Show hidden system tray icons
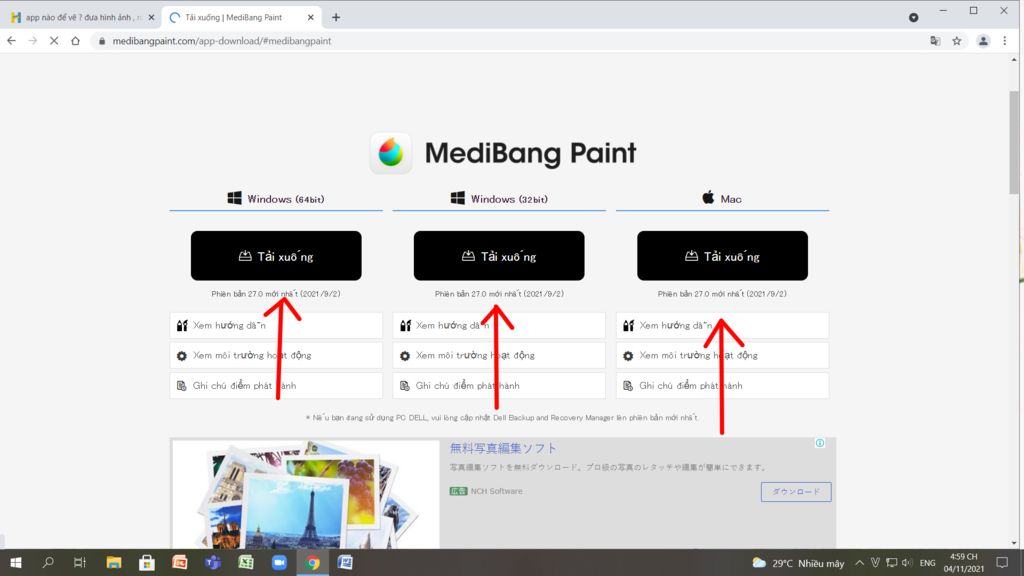Image resolution: width=1024 pixels, height=576 pixels. (x=859, y=563)
